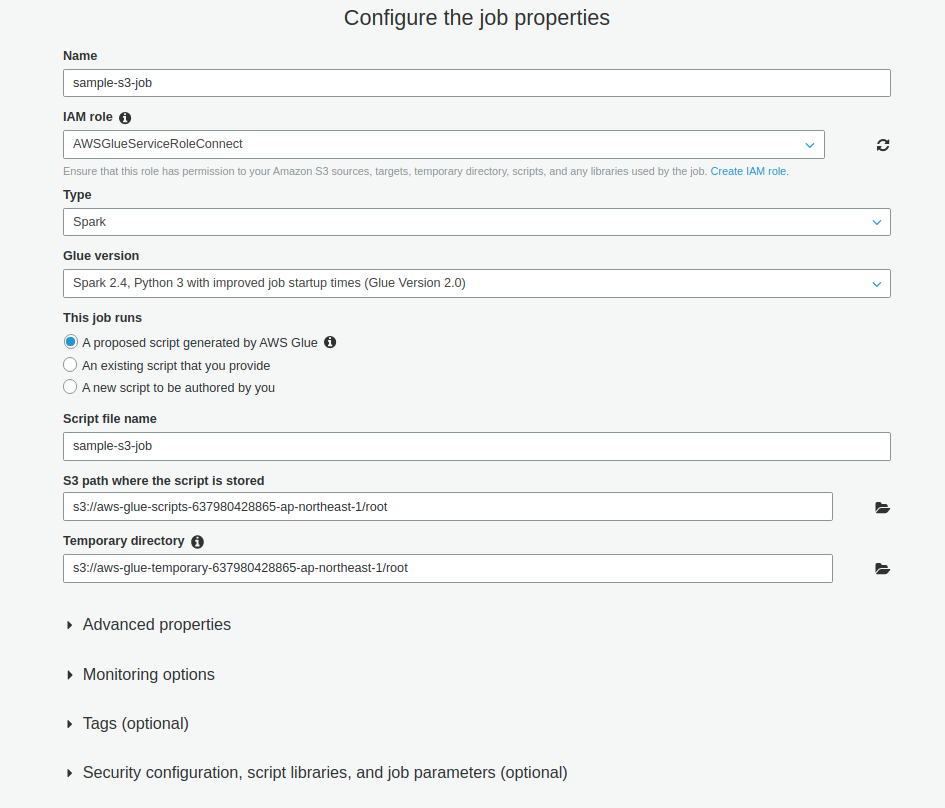Image resolution: width=945 pixels, height=808 pixels.
Task: Select proposed script generated by AWS Glue
Action: coord(70,342)
